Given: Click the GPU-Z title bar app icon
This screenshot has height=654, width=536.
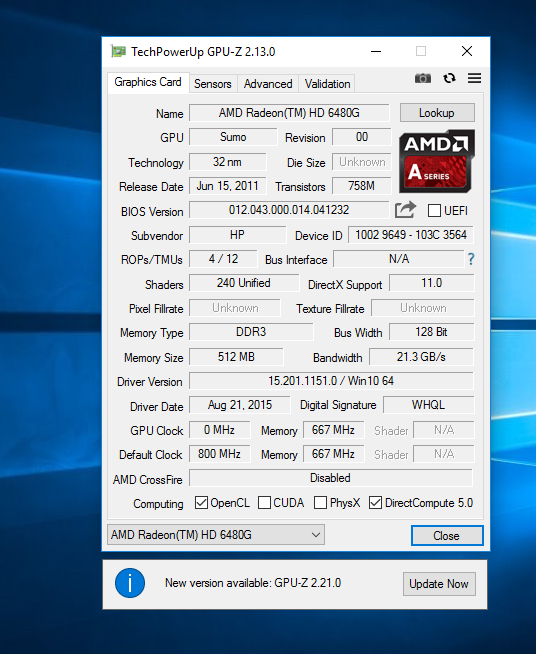Looking at the screenshot, I should (x=118, y=52).
